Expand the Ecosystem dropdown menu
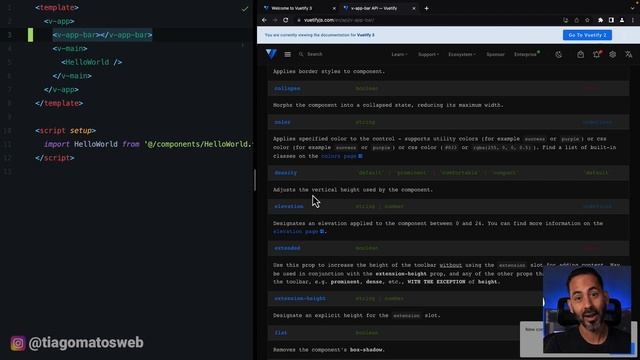This screenshot has height=360, width=640. click(x=462, y=54)
